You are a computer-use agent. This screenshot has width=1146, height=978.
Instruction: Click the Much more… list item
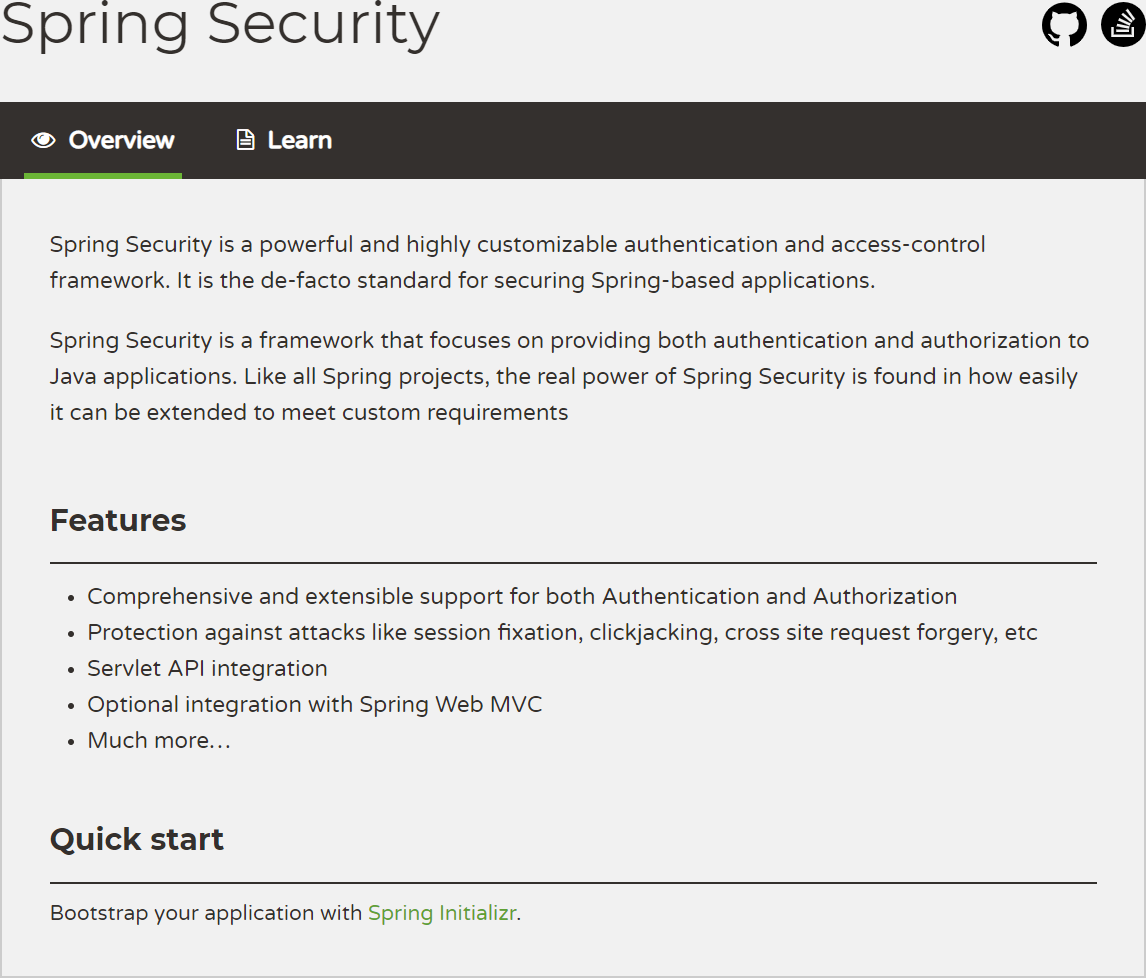point(159,741)
